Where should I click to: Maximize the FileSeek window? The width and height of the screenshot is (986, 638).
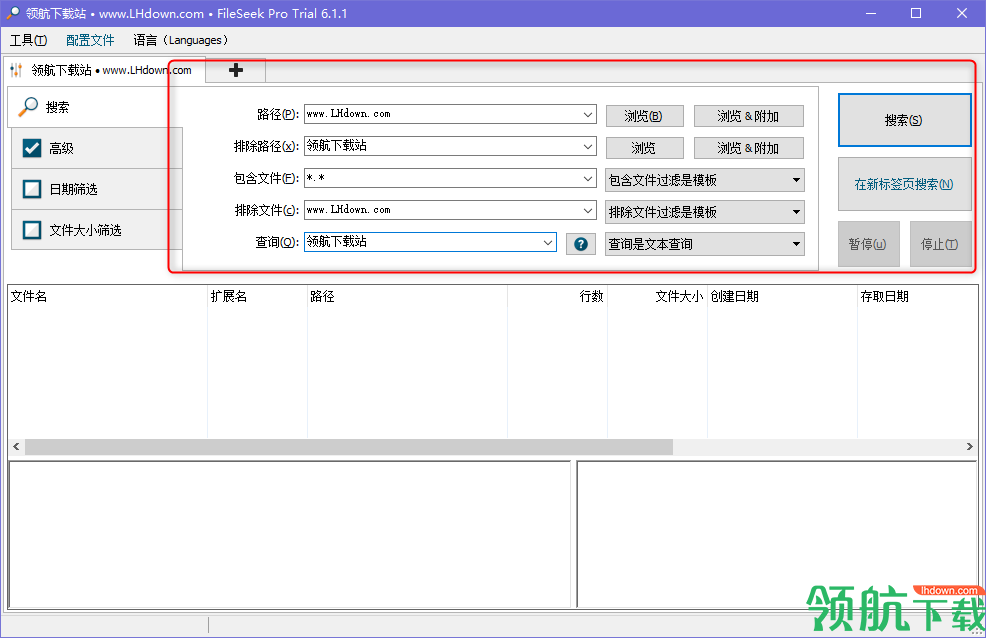[916, 13]
